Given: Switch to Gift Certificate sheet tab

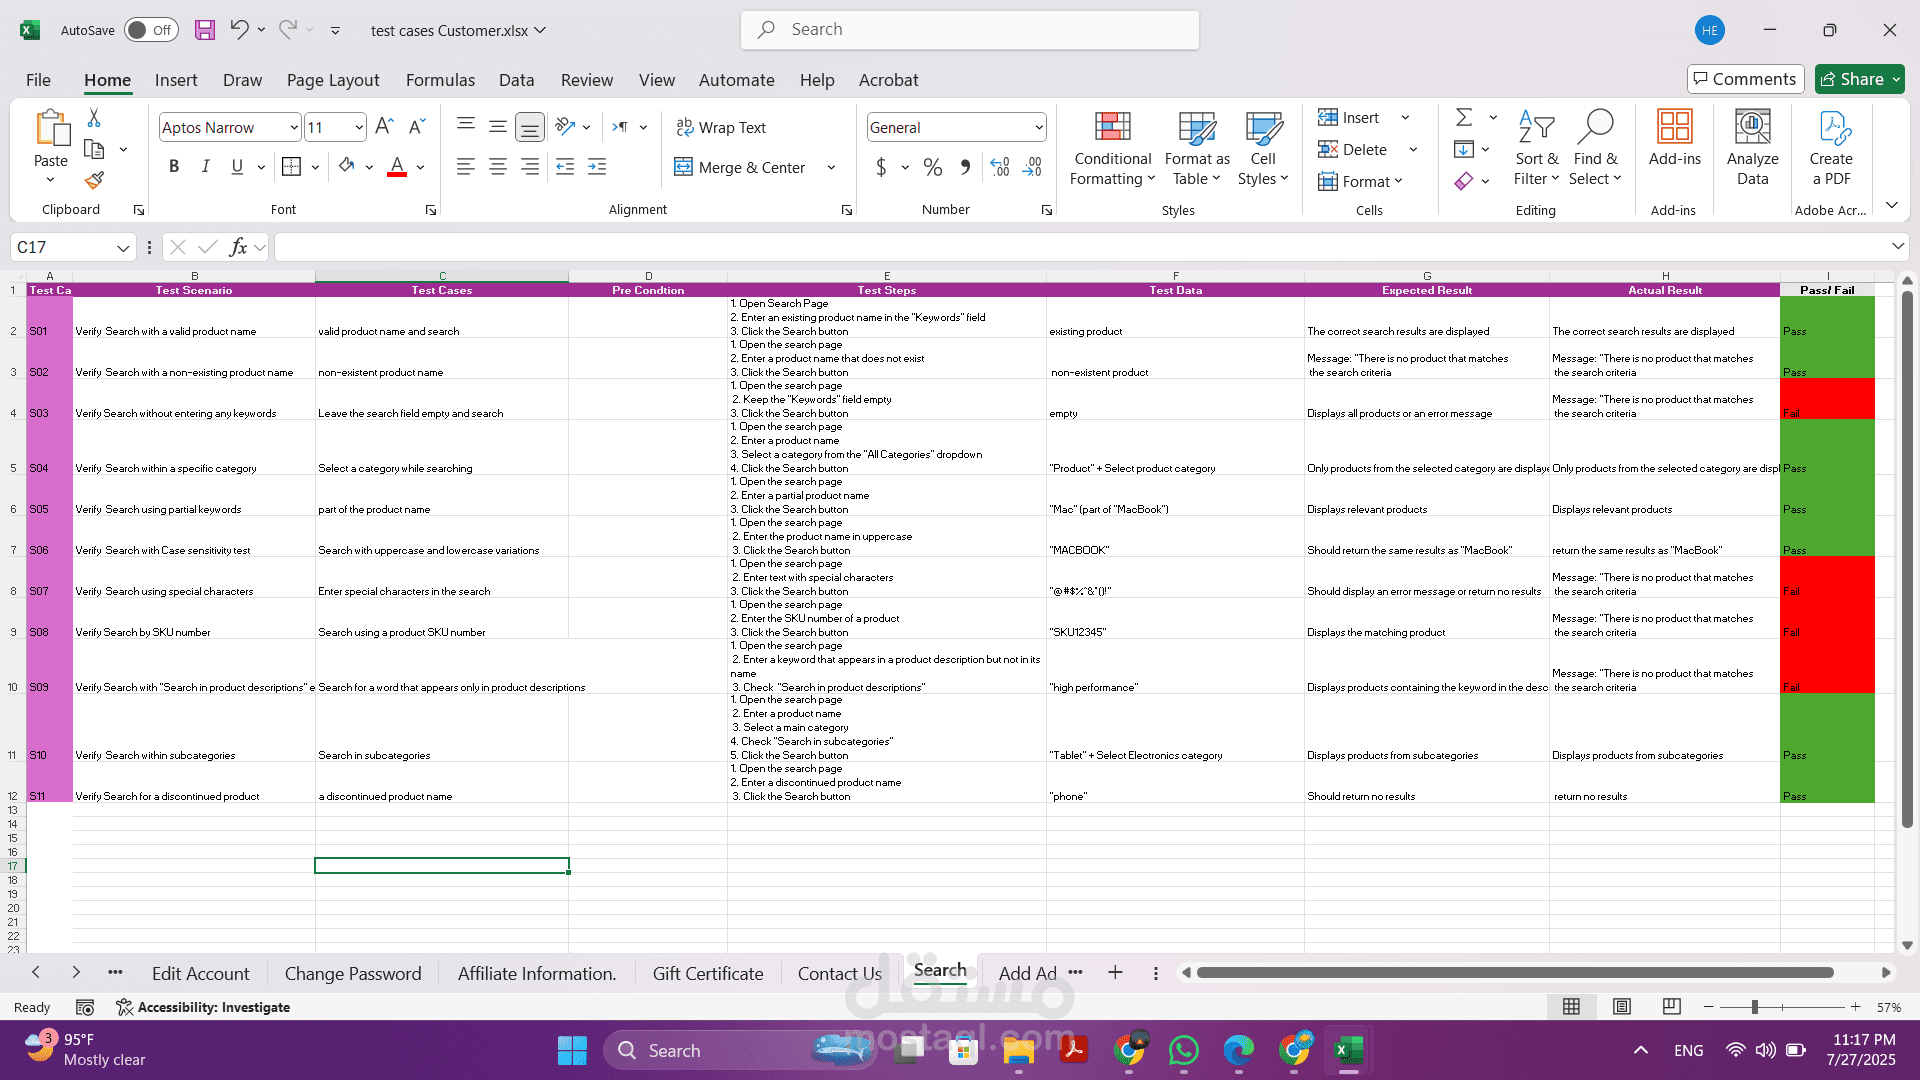Looking at the screenshot, I should pyautogui.click(x=707, y=973).
